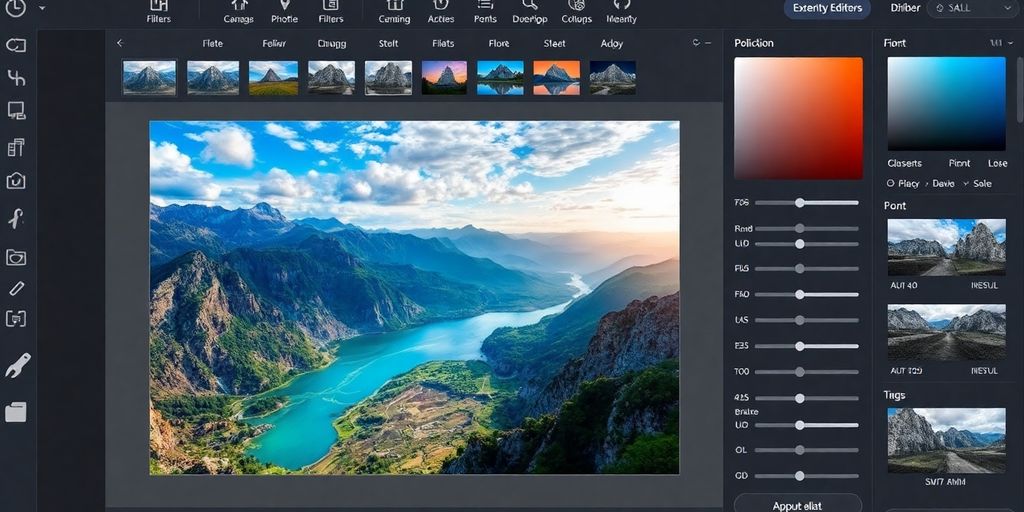Select the dark night mountain preset thumbnail
Image resolution: width=1024 pixels, height=512 pixels.
pos(613,78)
